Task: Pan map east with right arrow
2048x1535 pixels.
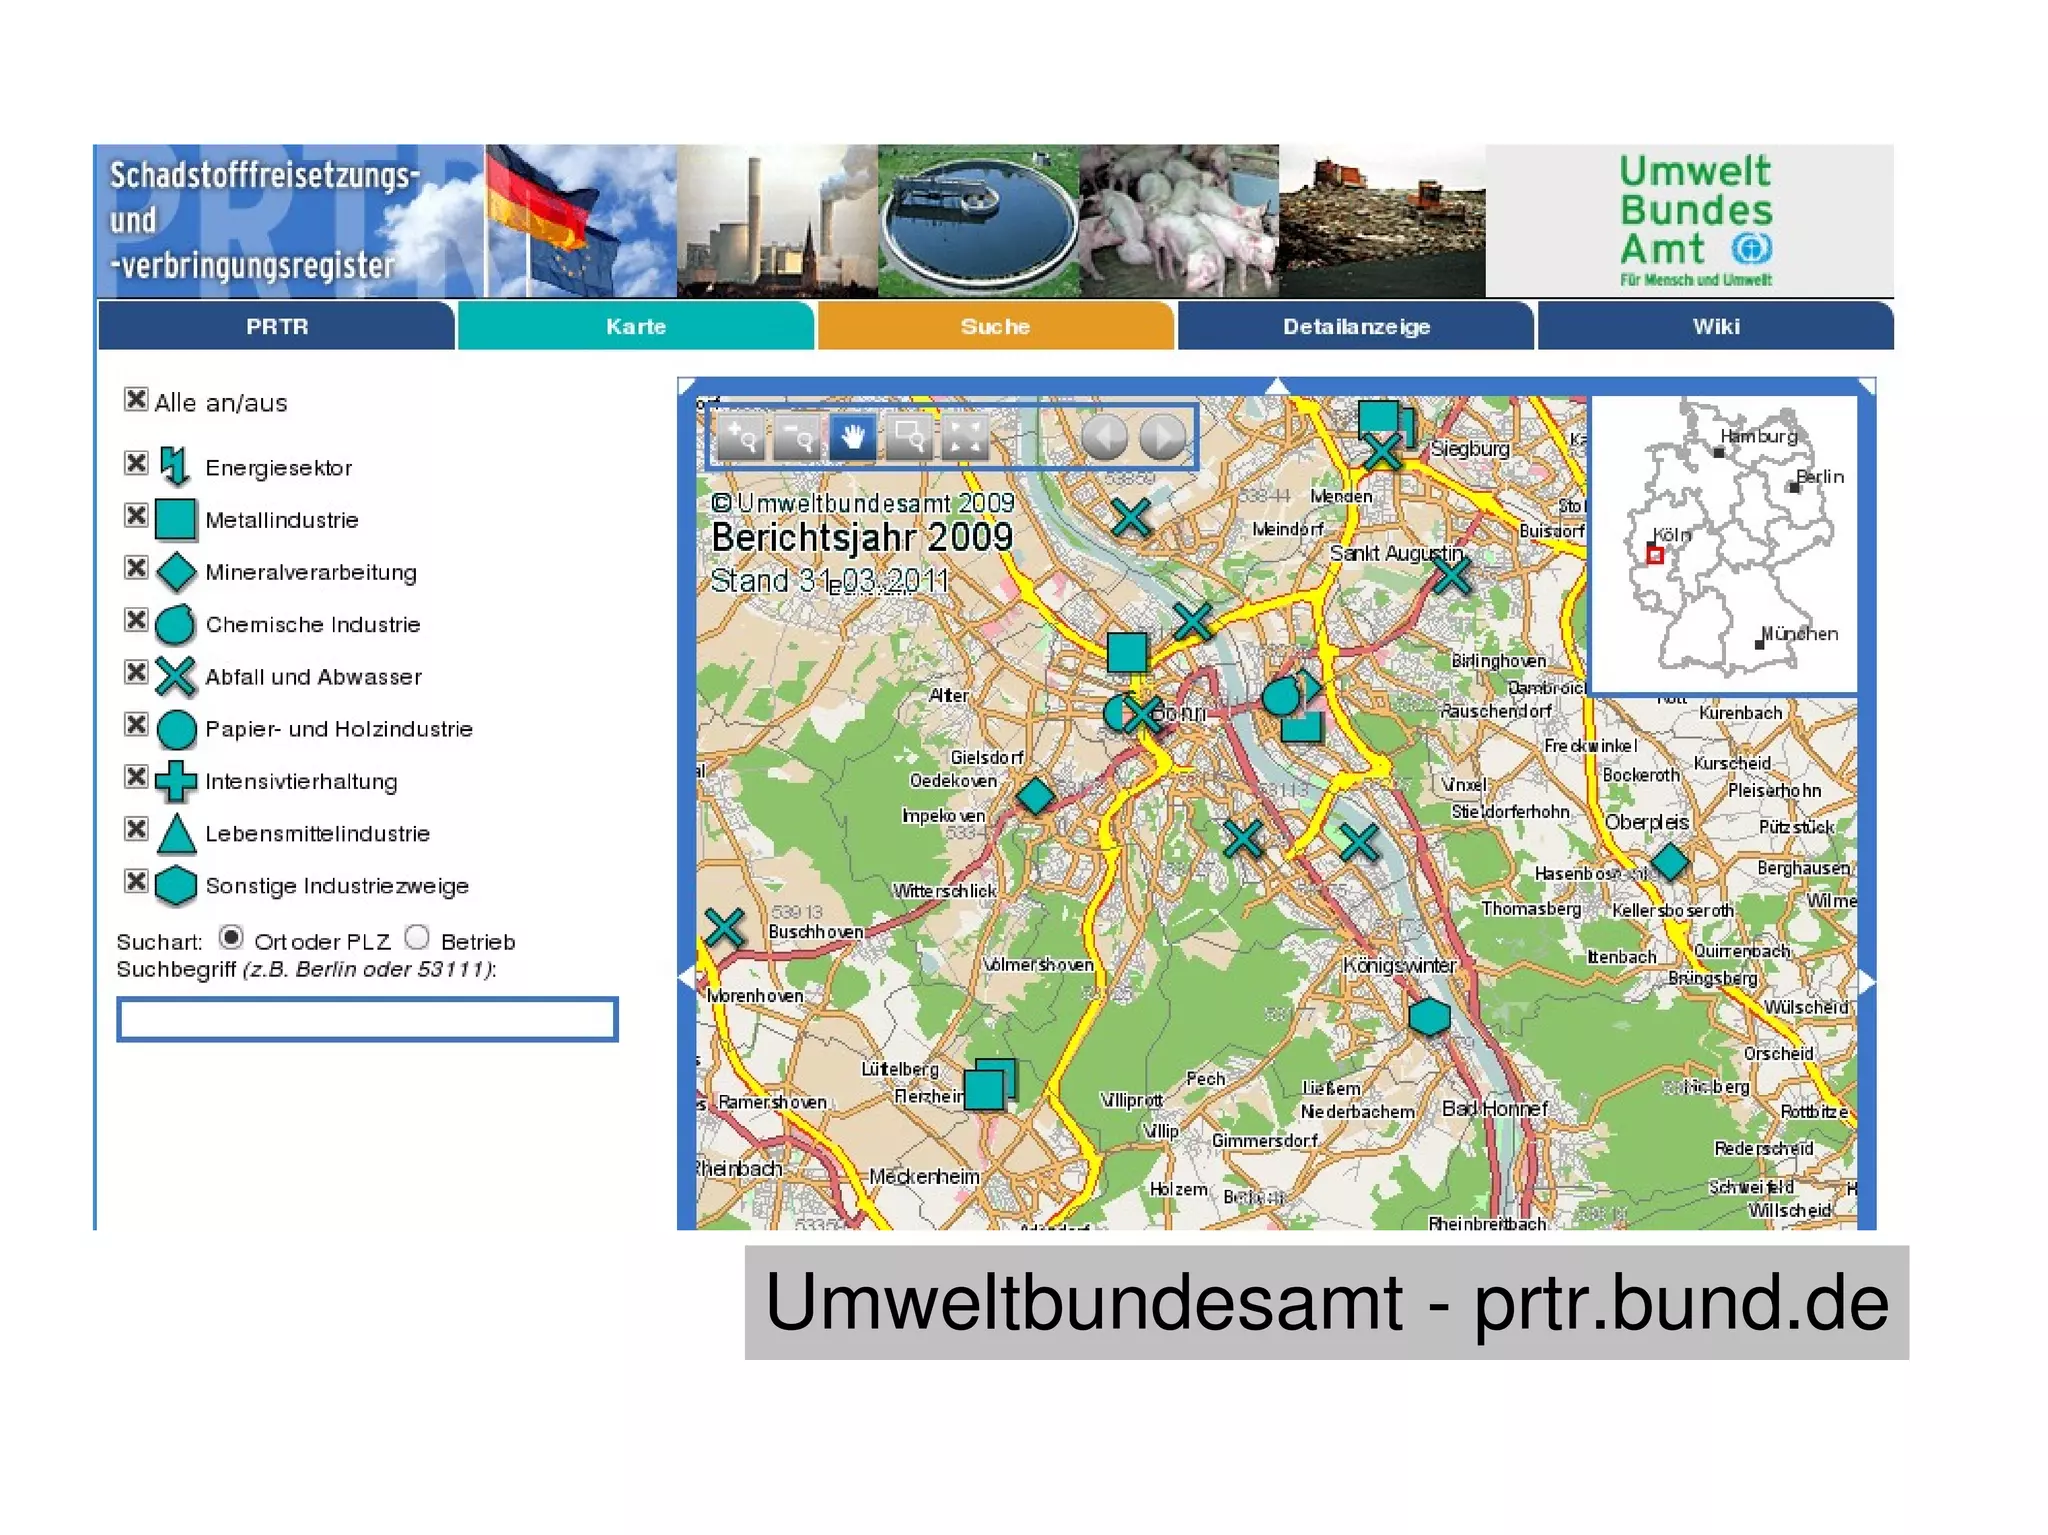Action: click(x=1867, y=983)
